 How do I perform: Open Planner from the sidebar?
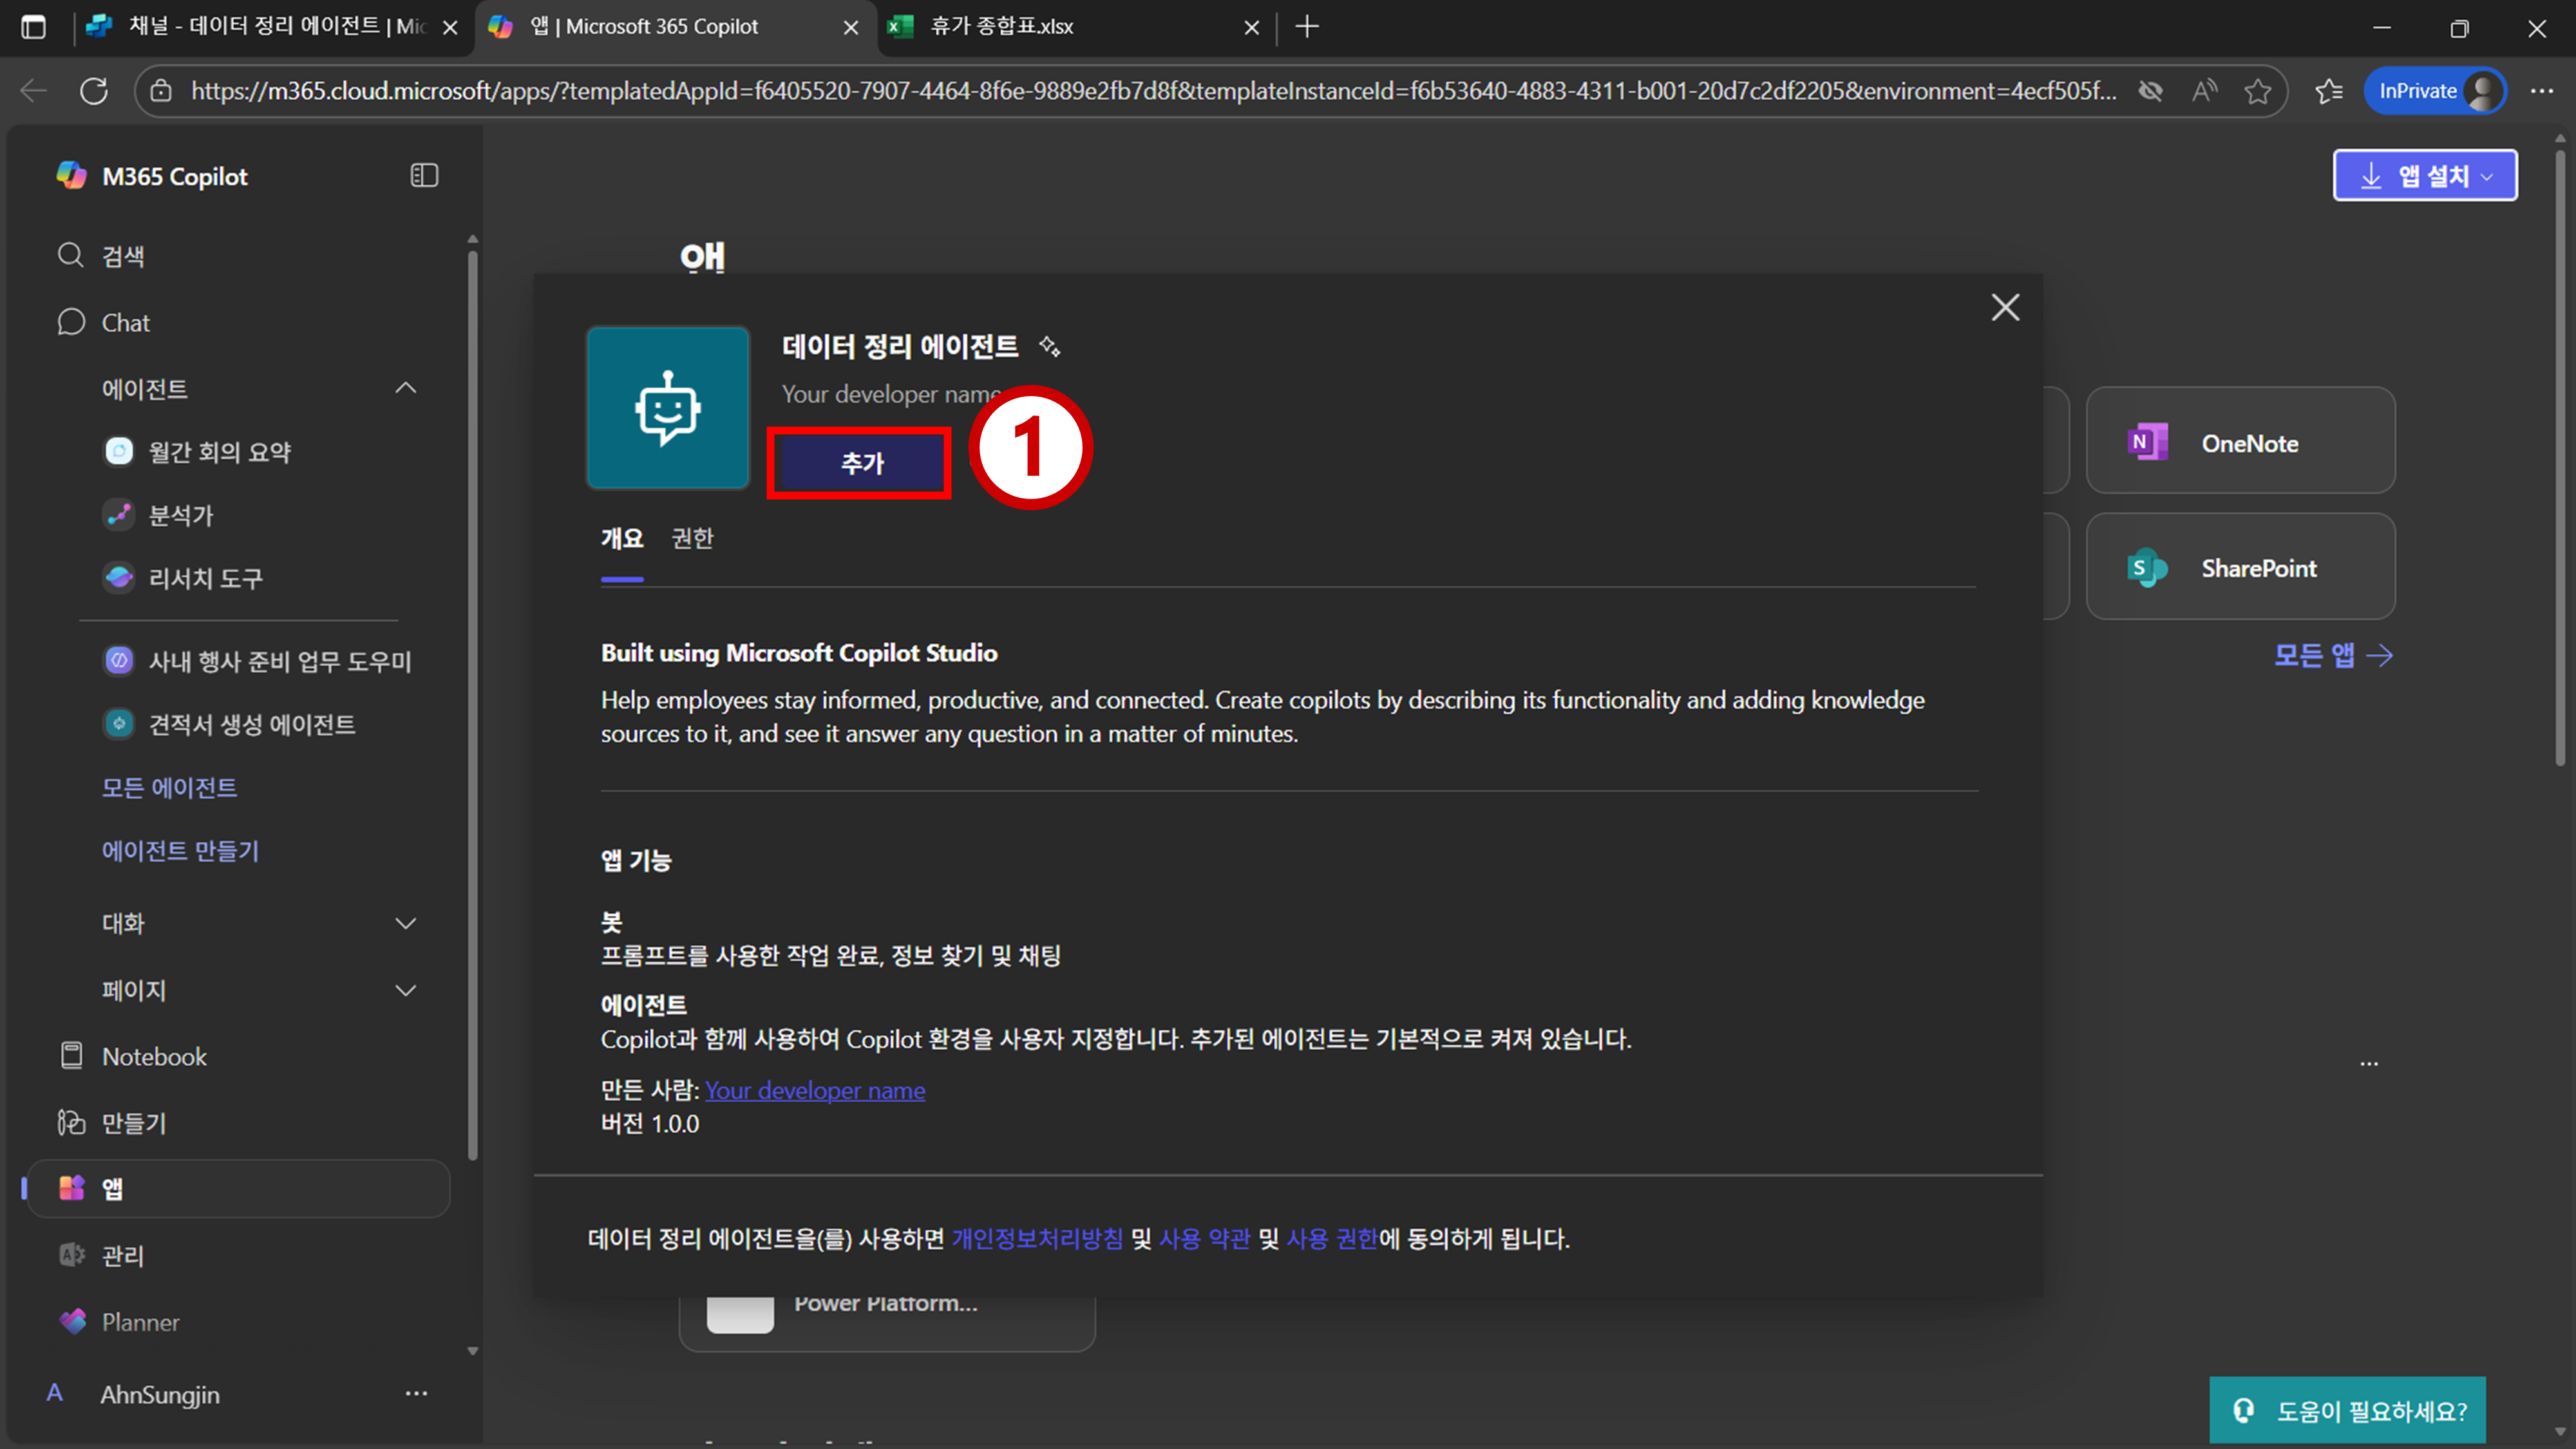point(140,1322)
